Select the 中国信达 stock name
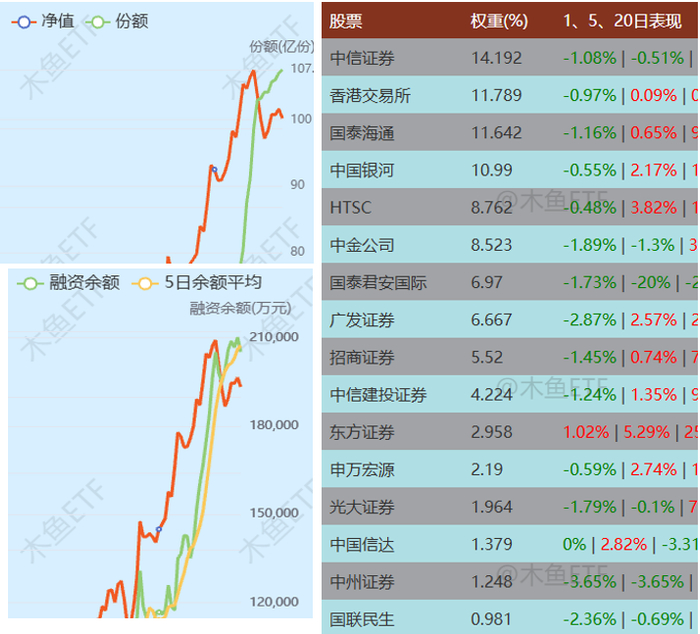The image size is (700, 634). click(x=362, y=545)
